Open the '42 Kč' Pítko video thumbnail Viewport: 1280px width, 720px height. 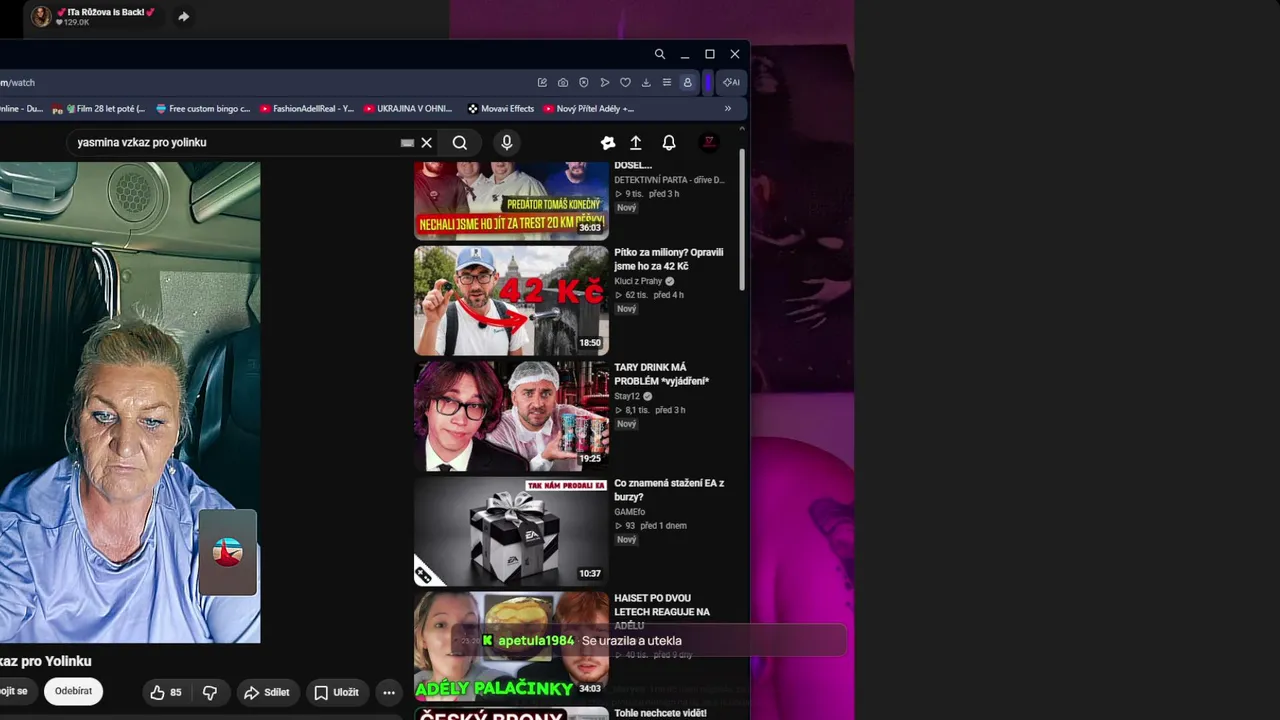[x=511, y=301]
